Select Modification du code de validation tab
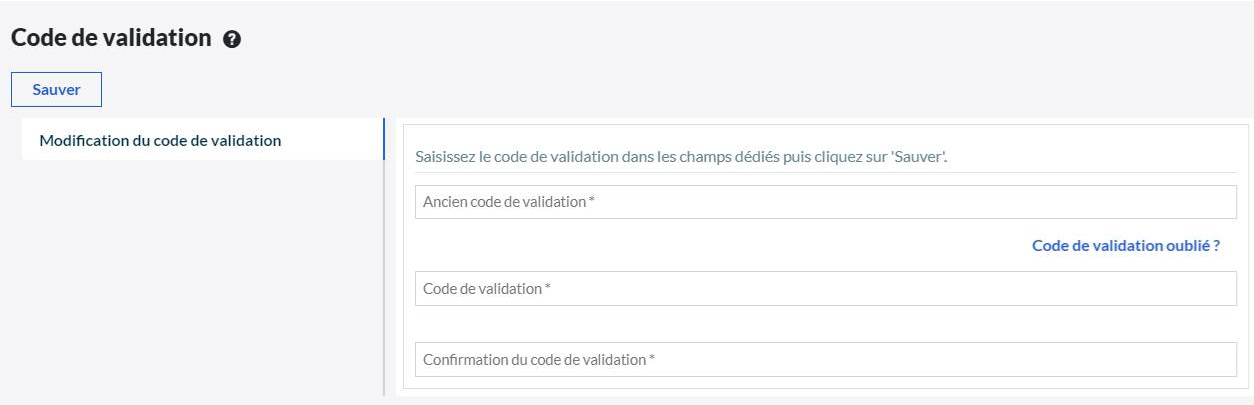The image size is (1254, 405). 160,140
